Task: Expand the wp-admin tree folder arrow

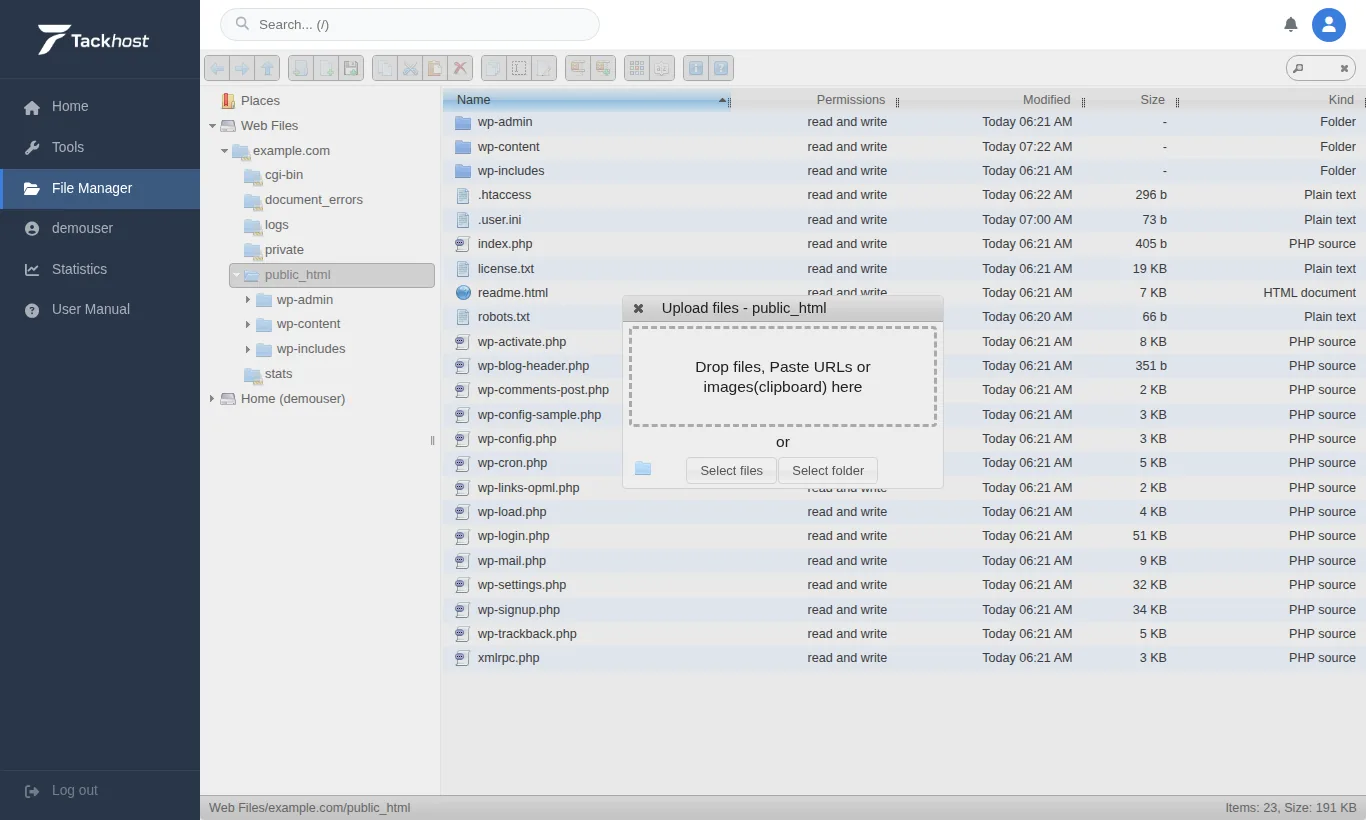Action: (x=248, y=299)
